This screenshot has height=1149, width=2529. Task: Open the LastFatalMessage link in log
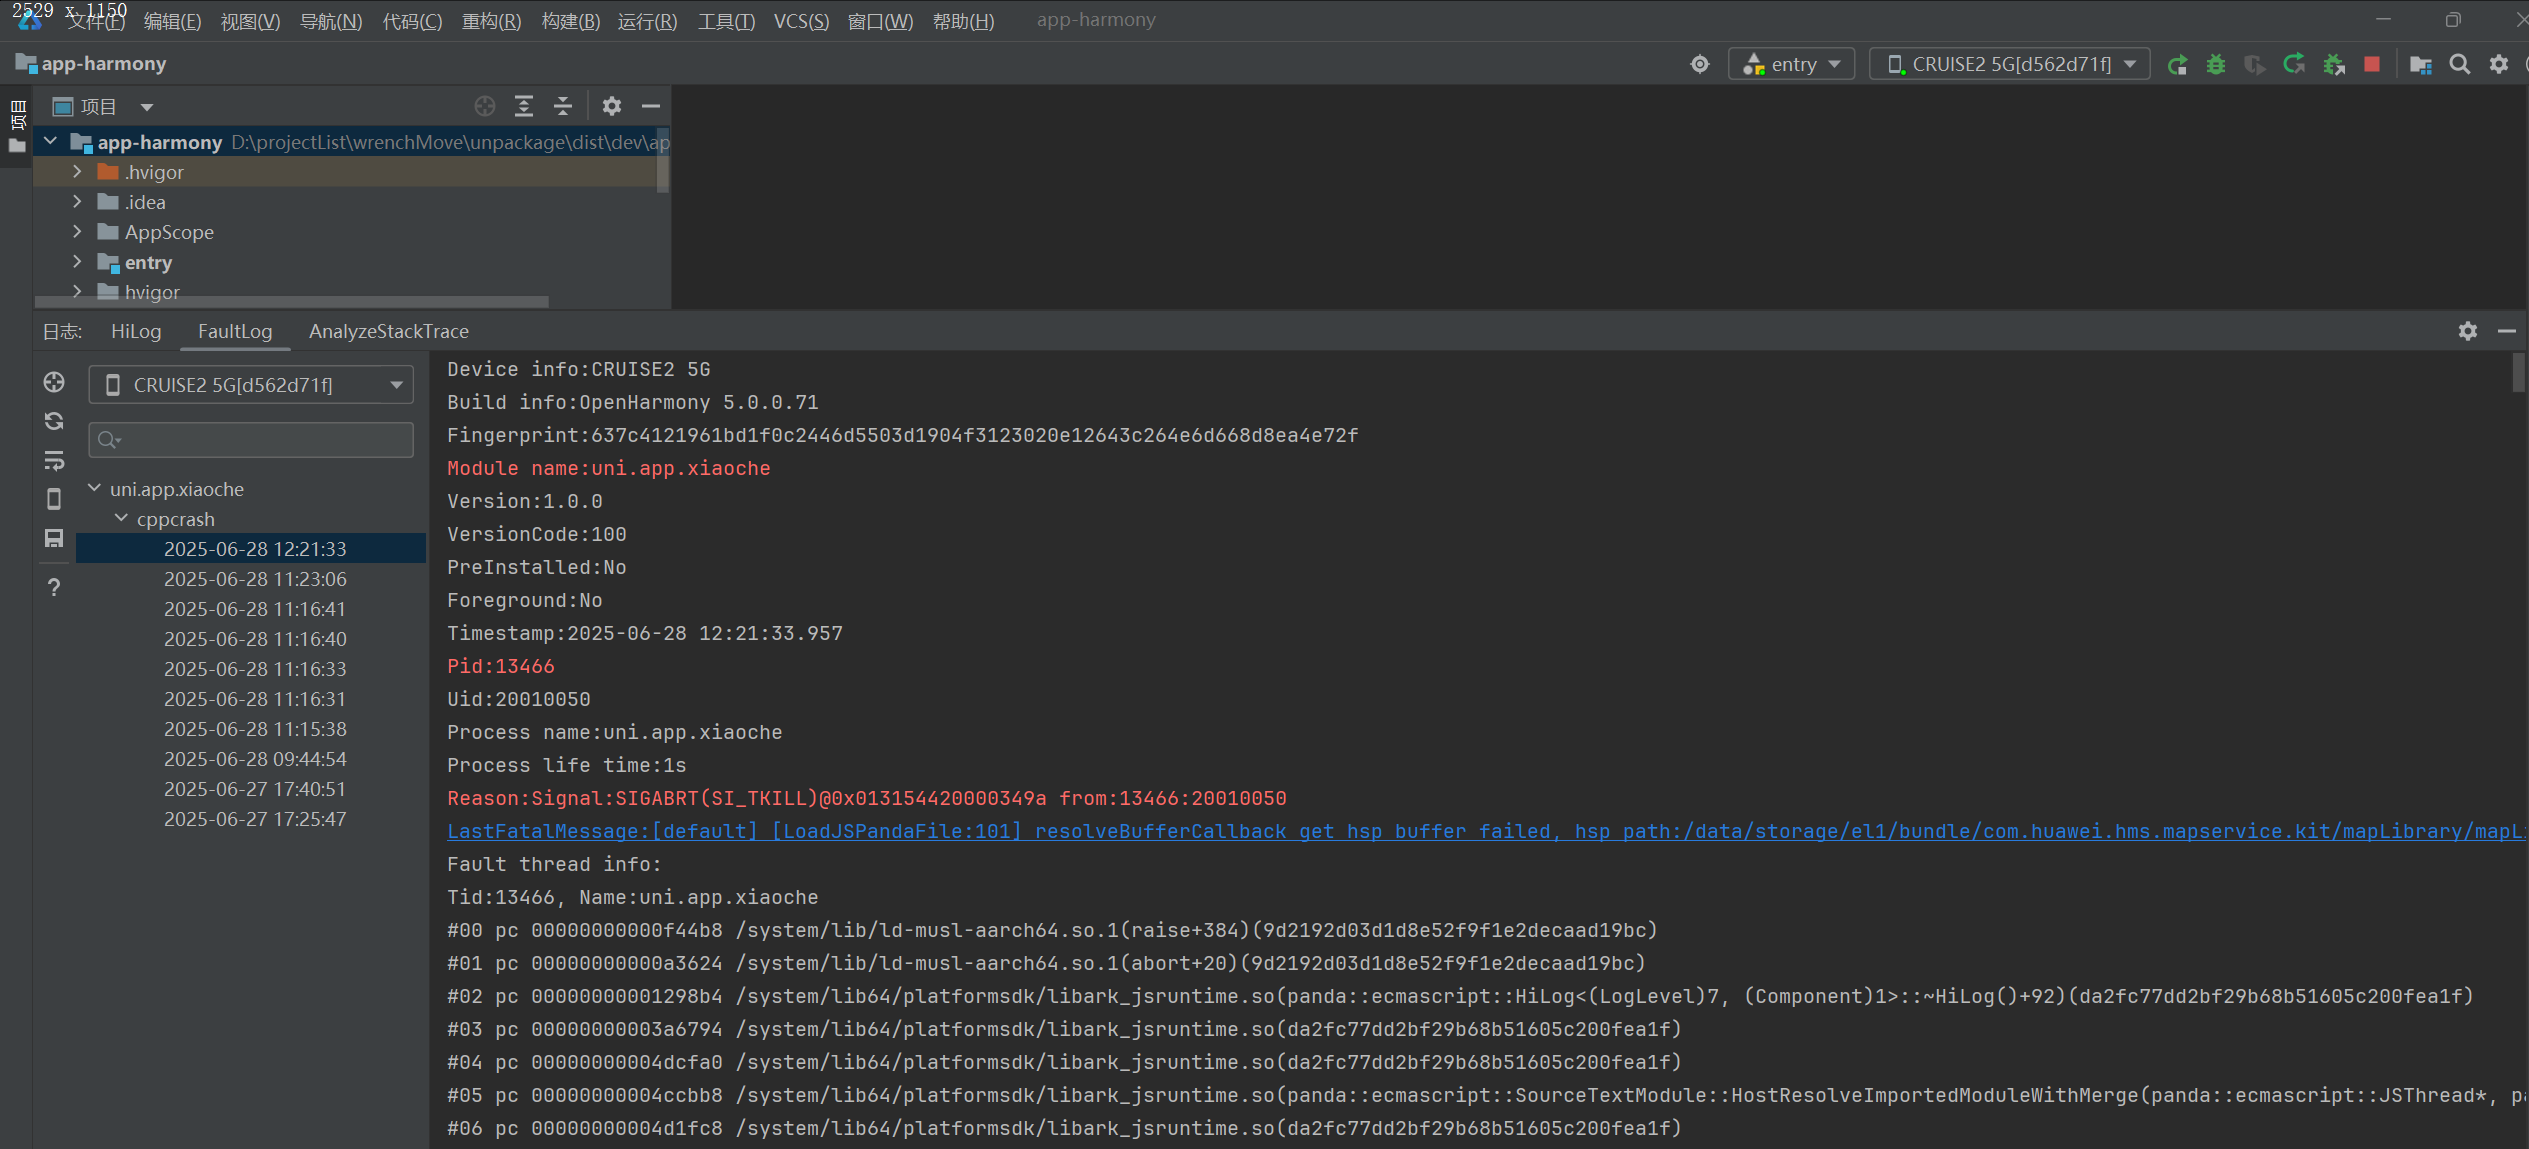(x=1486, y=831)
